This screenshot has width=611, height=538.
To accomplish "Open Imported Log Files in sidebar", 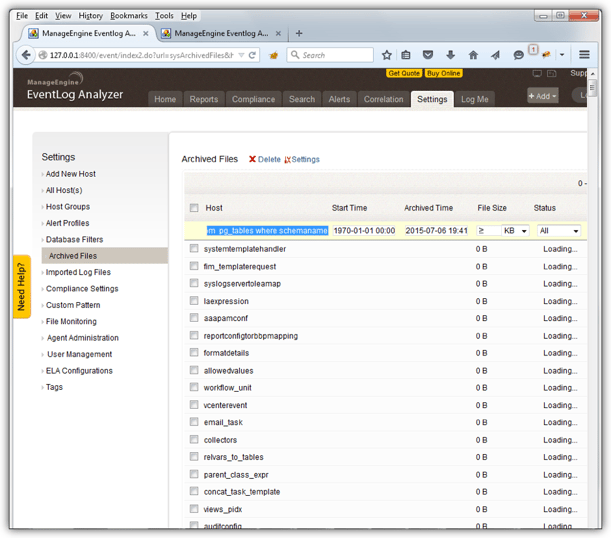I will 78,272.
